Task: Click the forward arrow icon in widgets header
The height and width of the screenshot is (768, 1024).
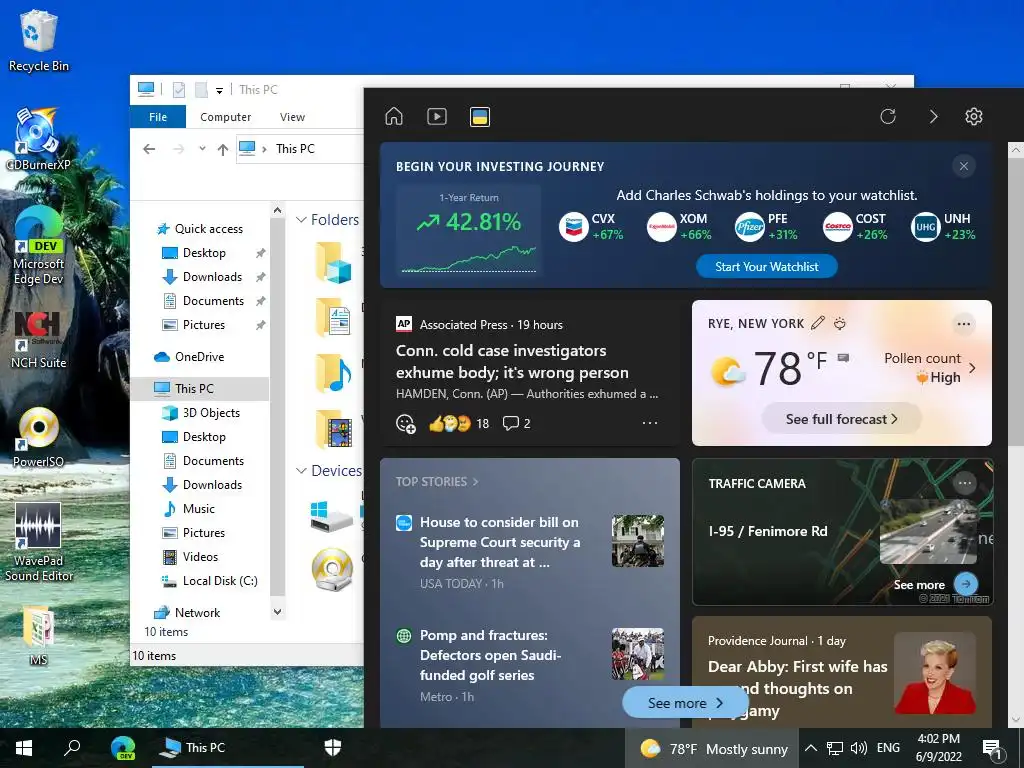Action: click(933, 117)
